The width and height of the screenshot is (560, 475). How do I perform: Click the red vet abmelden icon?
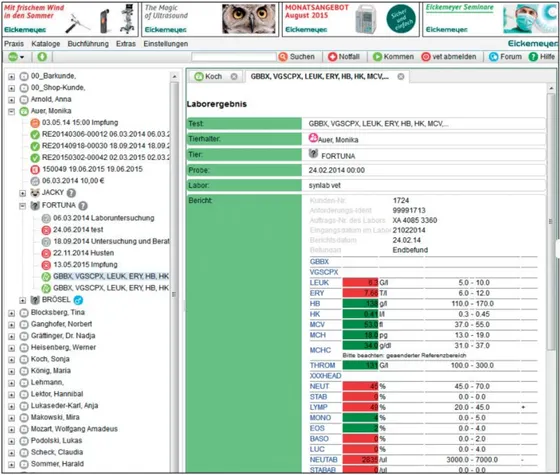point(426,57)
